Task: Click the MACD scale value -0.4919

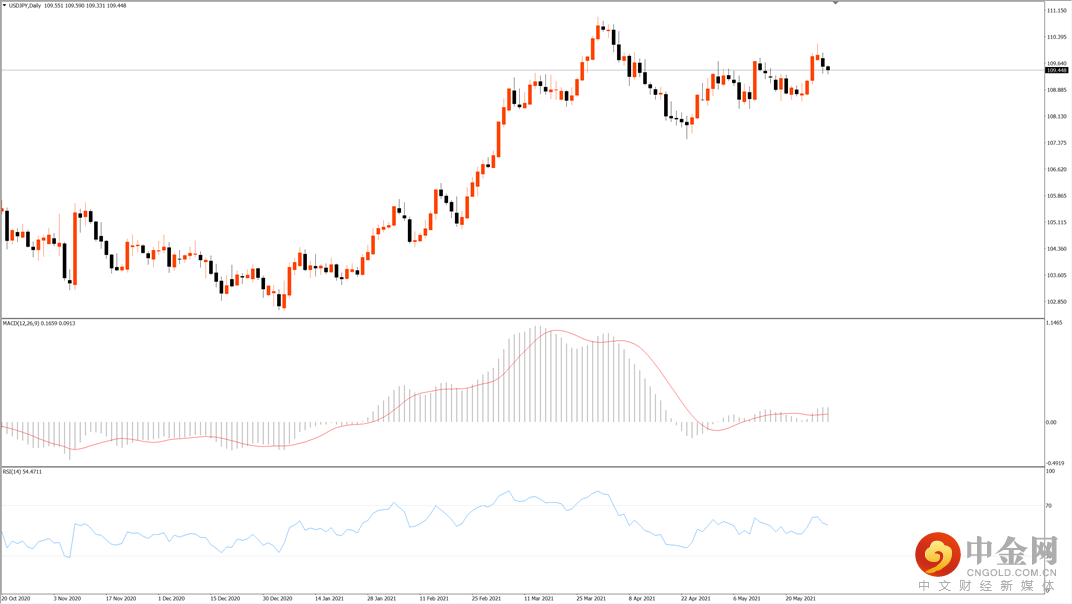Action: [1055, 463]
